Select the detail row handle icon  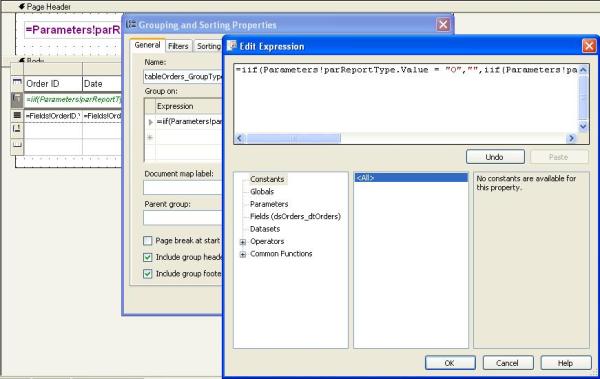17,115
